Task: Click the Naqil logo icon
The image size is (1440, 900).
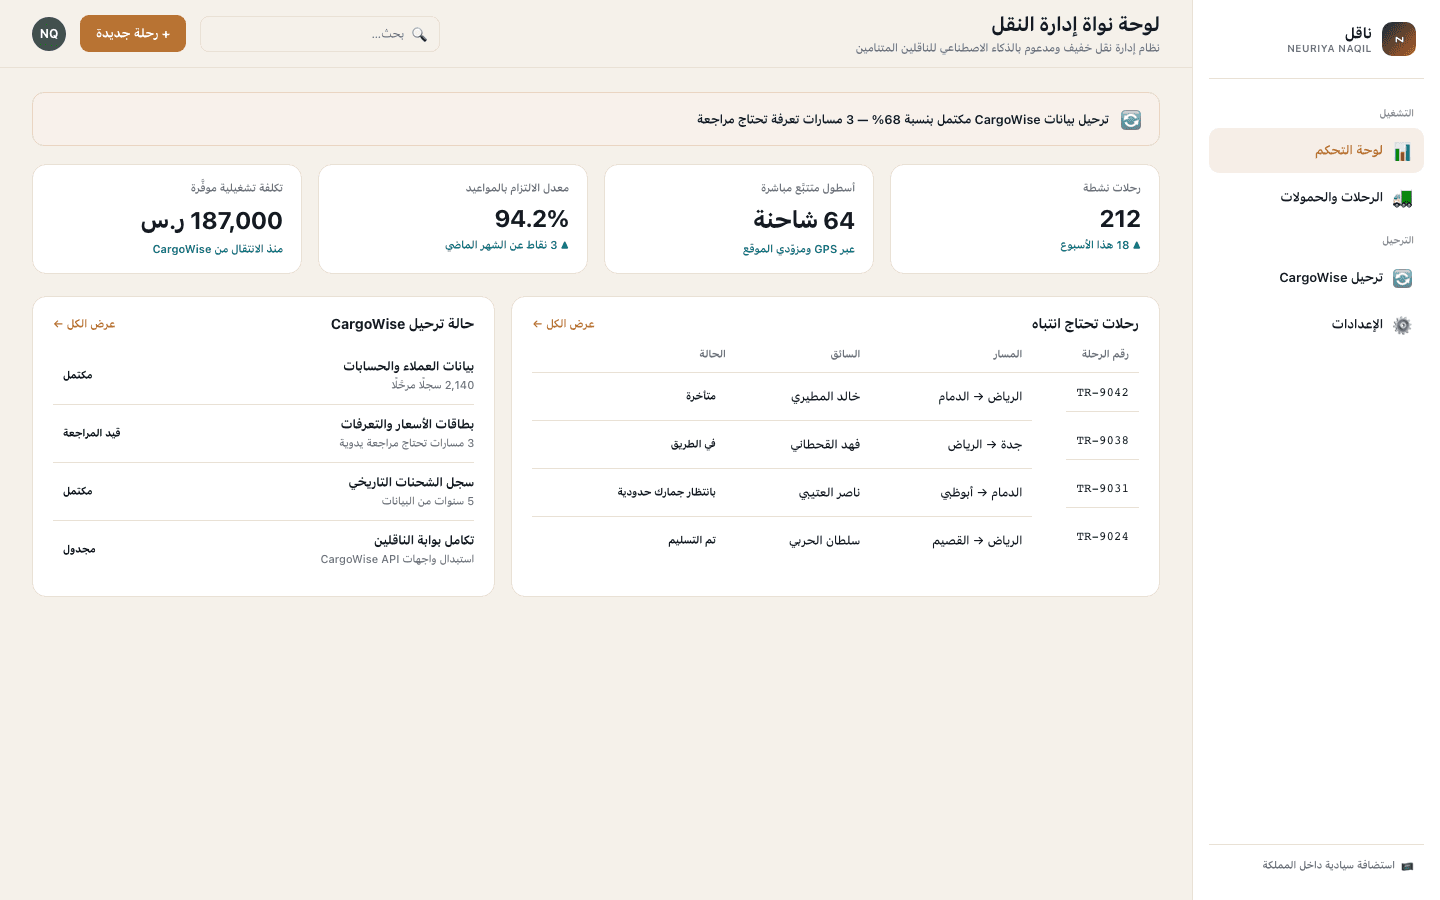Action: point(1399,39)
